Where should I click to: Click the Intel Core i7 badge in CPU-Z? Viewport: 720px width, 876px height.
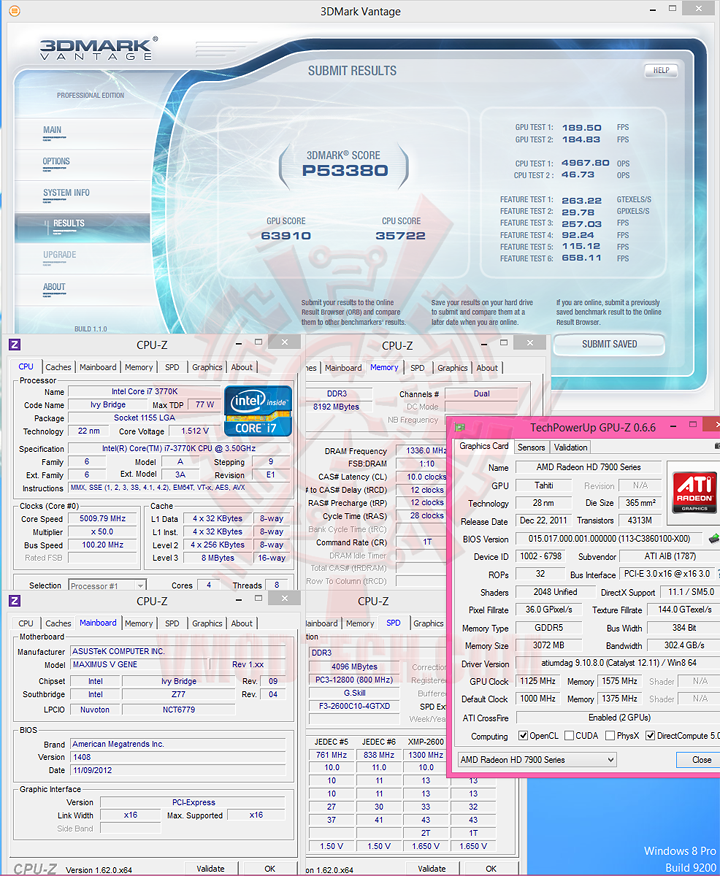click(258, 411)
